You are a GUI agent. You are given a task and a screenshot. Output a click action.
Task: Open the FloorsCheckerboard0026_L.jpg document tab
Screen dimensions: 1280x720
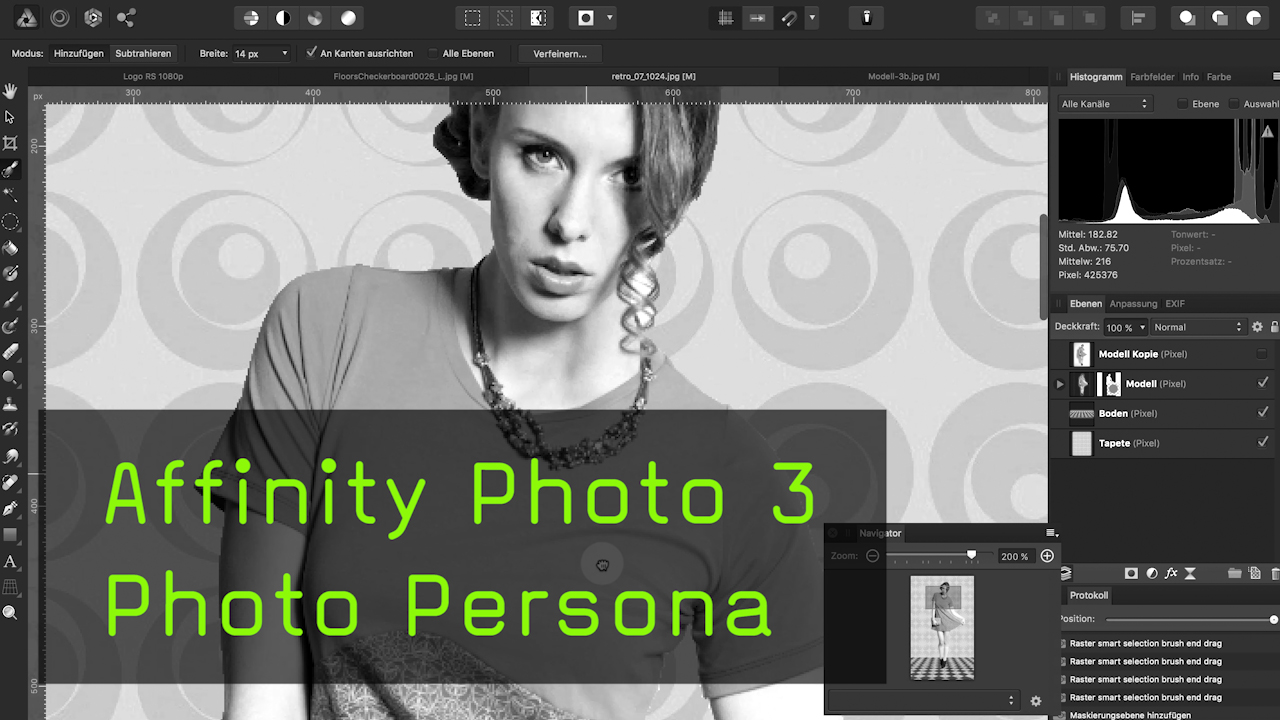click(403, 76)
